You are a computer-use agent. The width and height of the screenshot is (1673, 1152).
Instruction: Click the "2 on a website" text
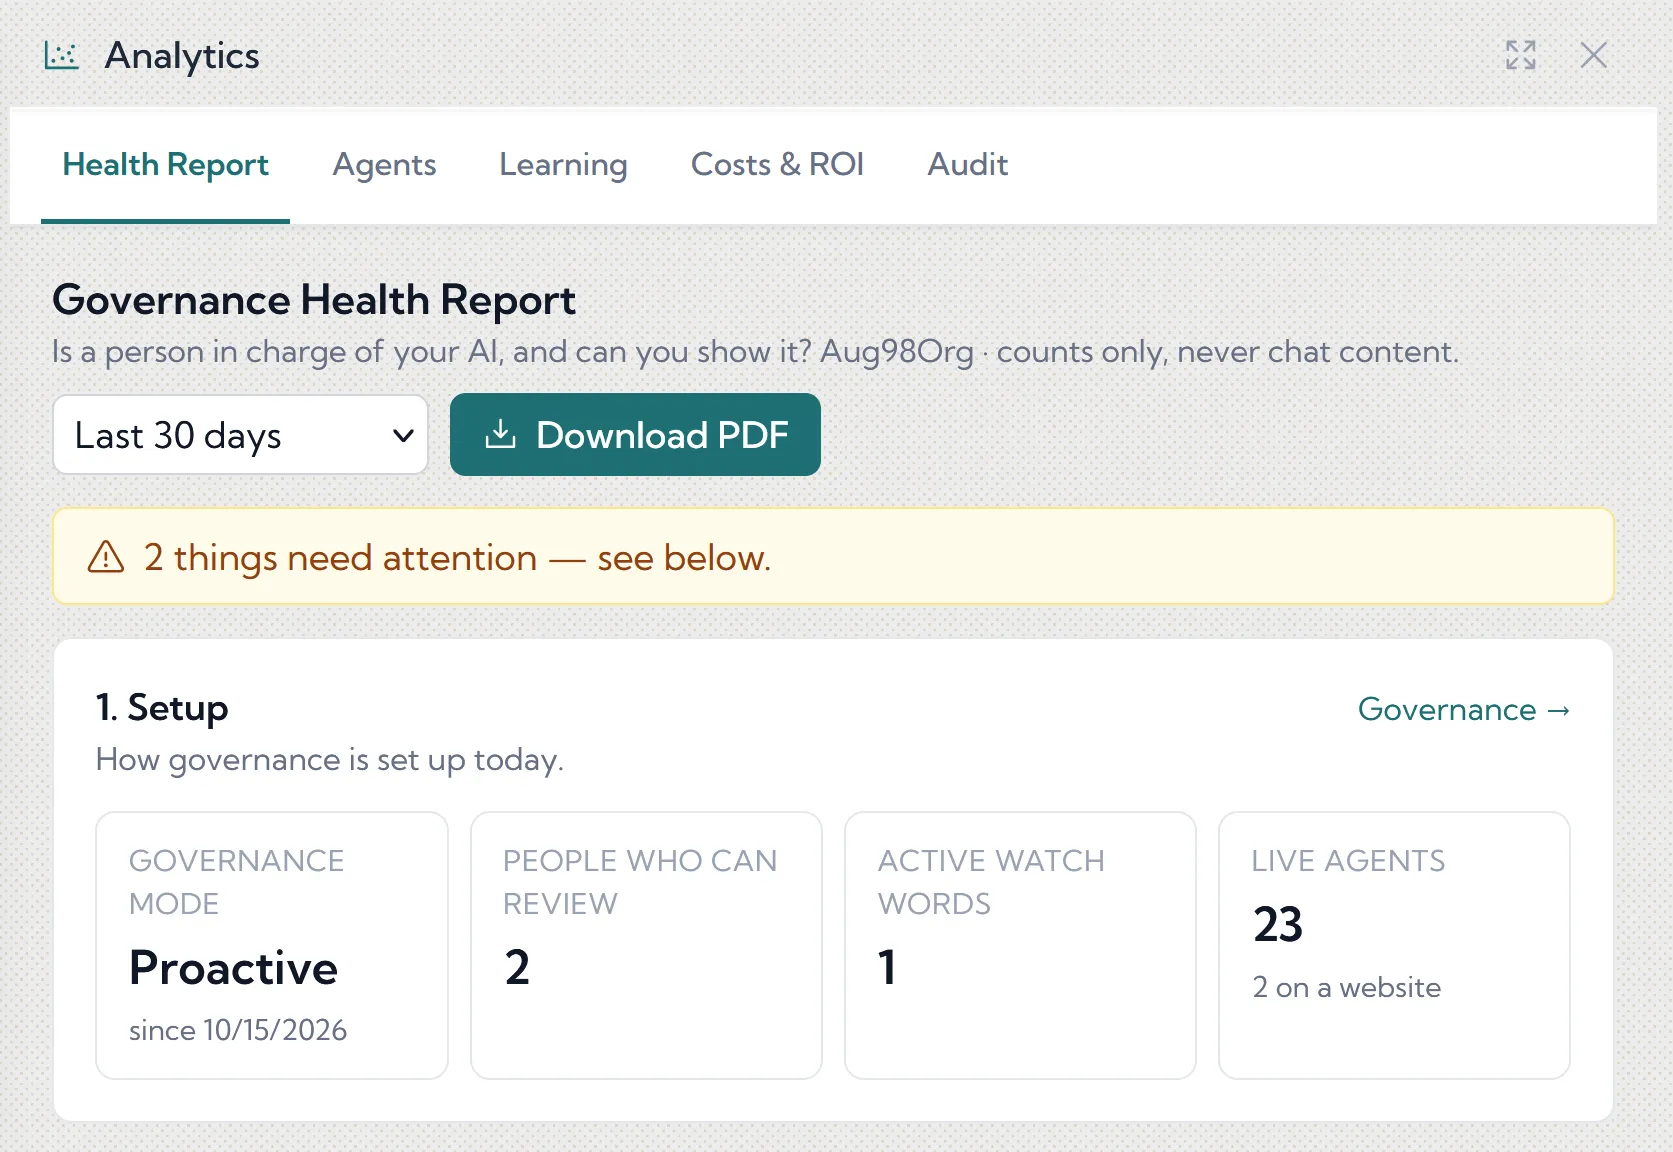pos(1347,988)
